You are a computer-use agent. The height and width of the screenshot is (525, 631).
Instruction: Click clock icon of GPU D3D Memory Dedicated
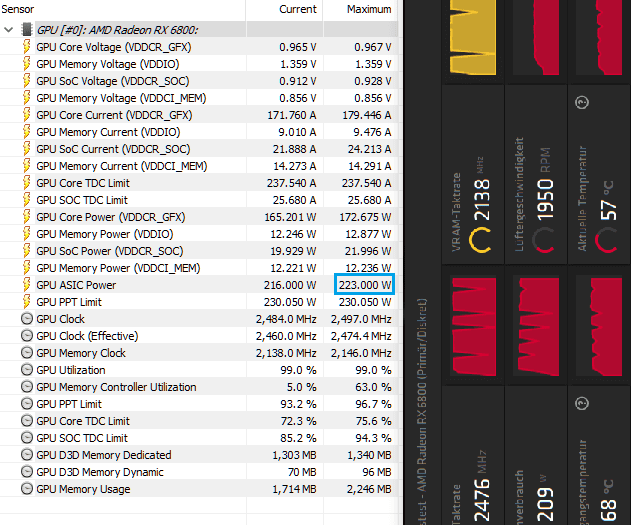27,455
